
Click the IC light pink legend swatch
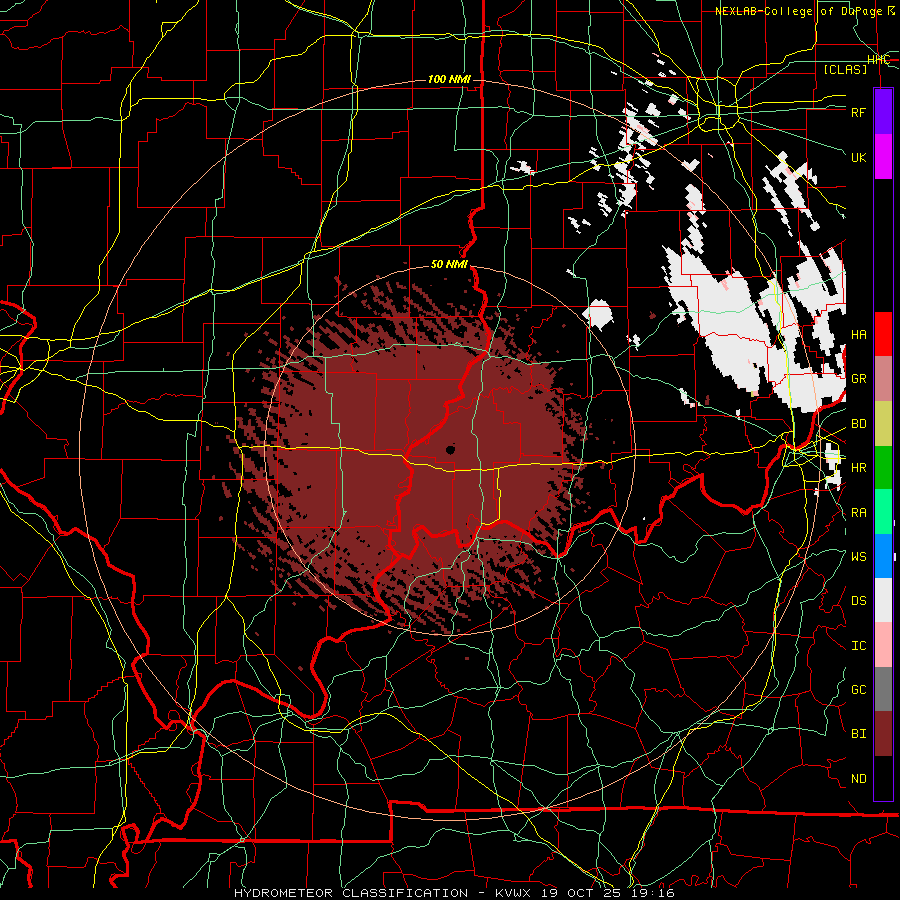point(883,645)
